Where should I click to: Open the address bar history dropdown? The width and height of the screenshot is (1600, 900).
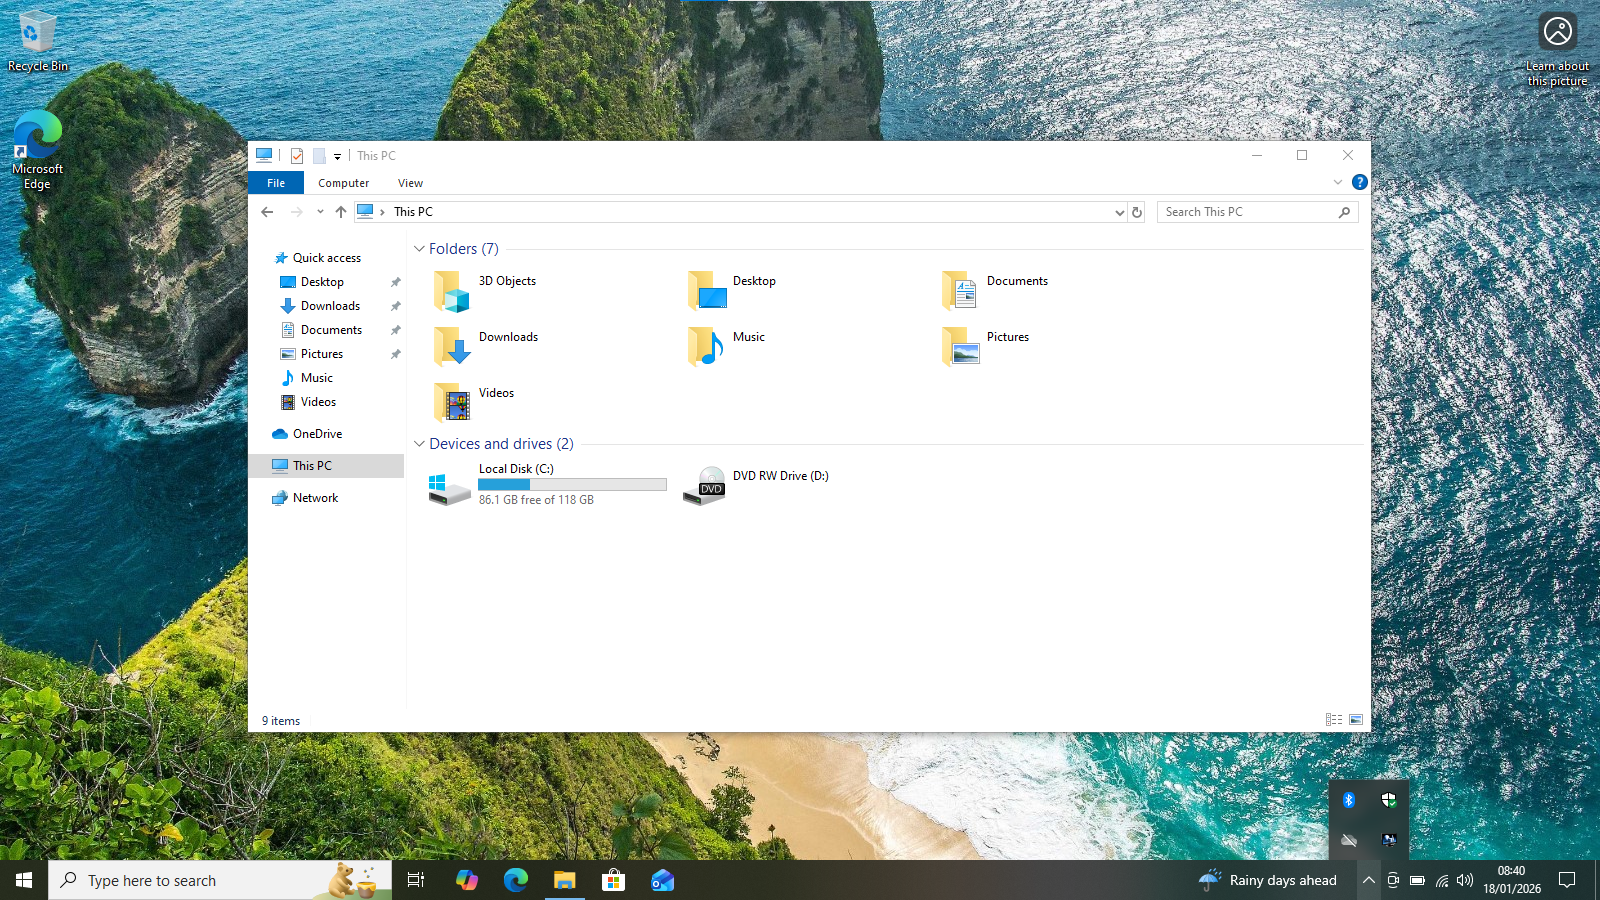click(1119, 212)
